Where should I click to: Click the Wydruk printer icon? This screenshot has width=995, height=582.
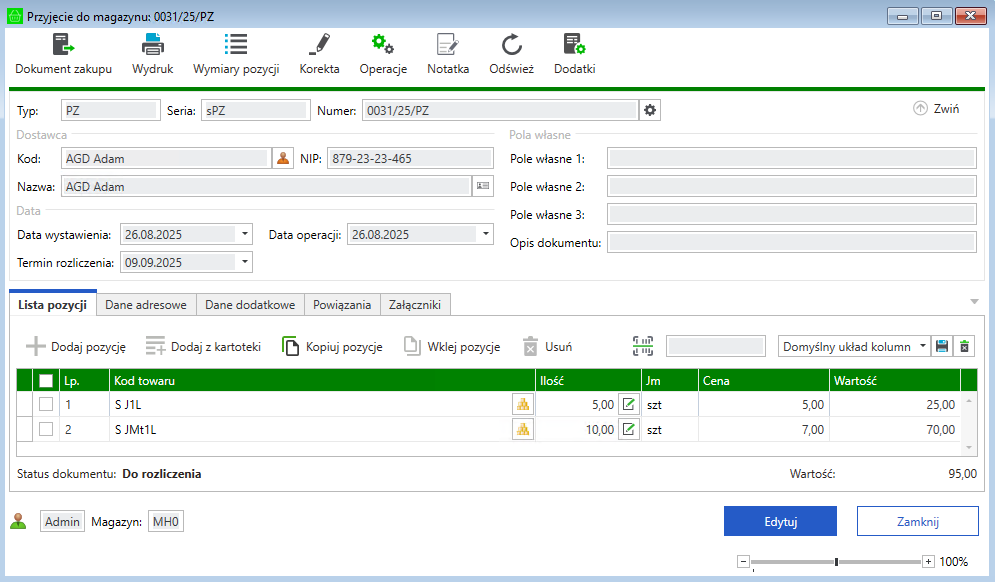153,45
